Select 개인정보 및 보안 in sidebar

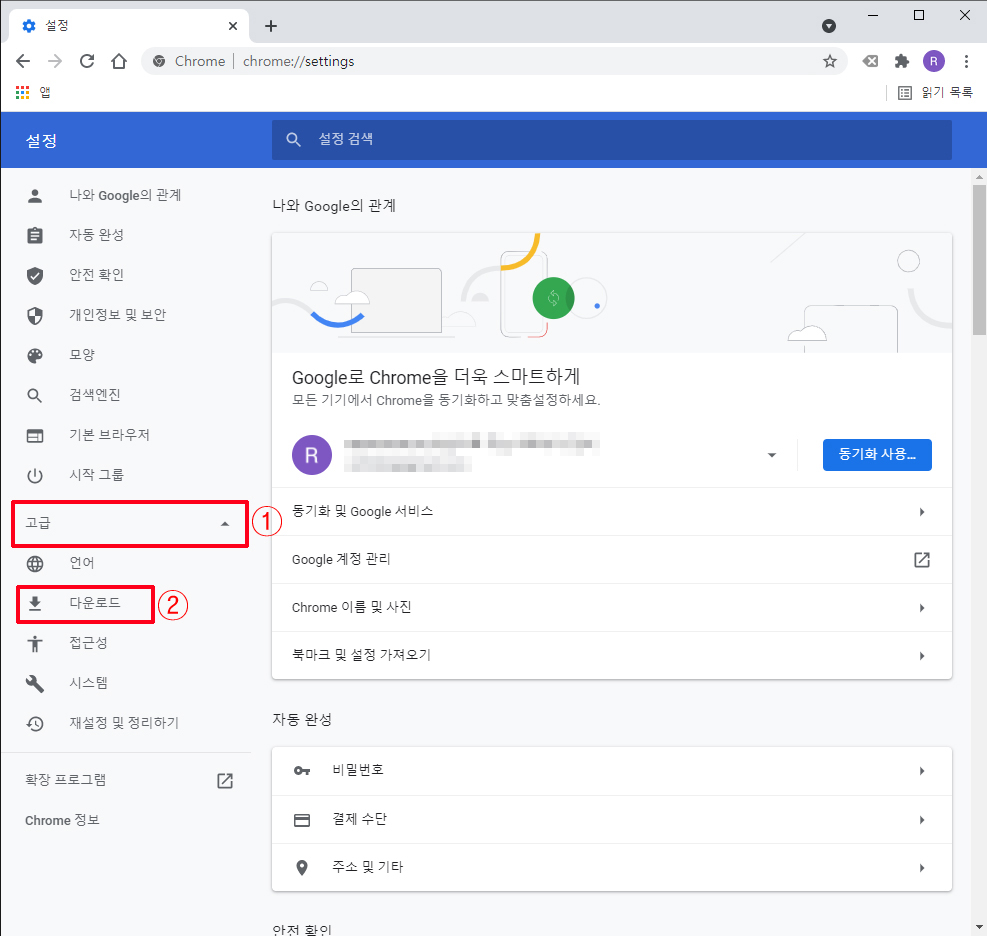[118, 315]
